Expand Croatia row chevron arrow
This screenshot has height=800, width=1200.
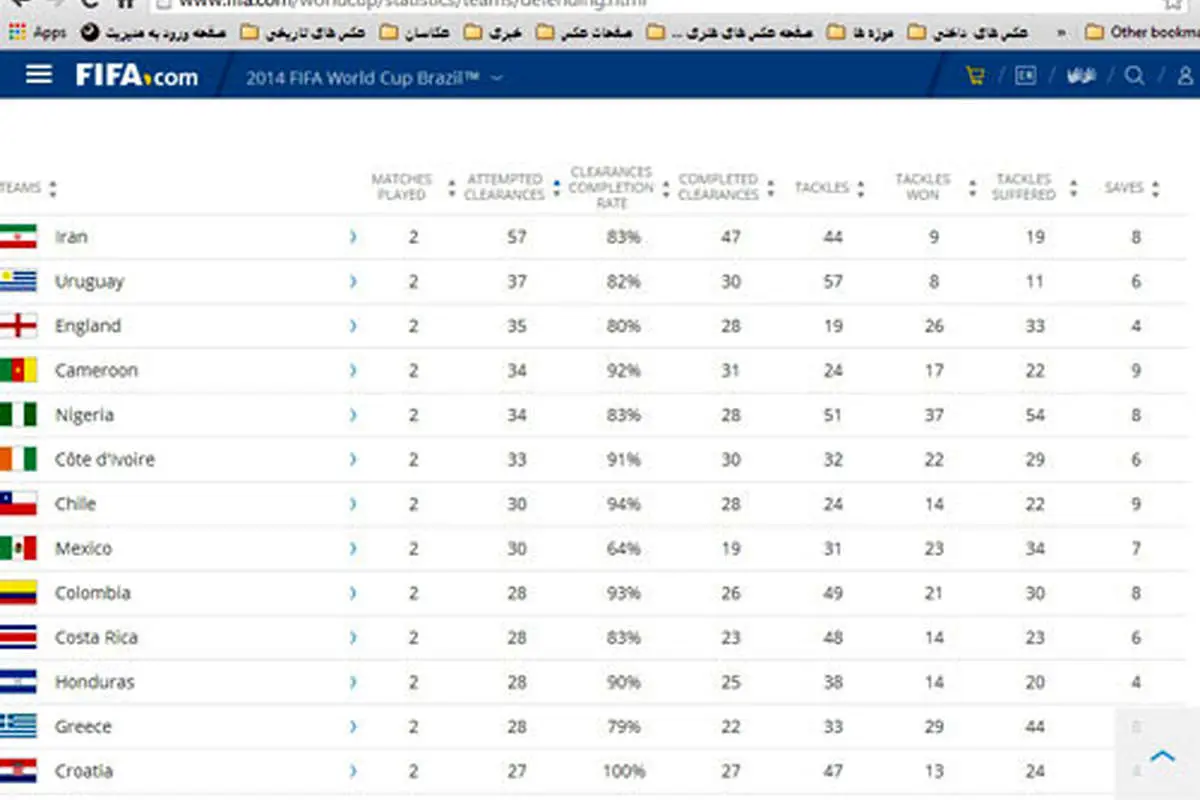click(x=352, y=771)
